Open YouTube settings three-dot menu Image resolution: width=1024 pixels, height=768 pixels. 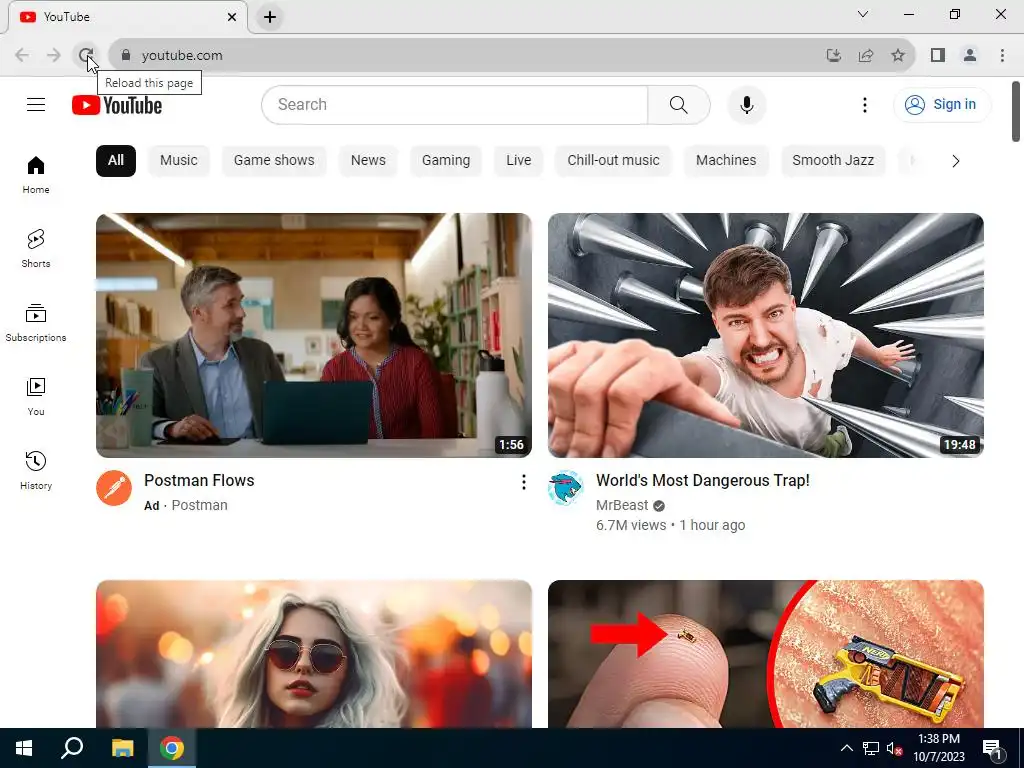coord(865,104)
